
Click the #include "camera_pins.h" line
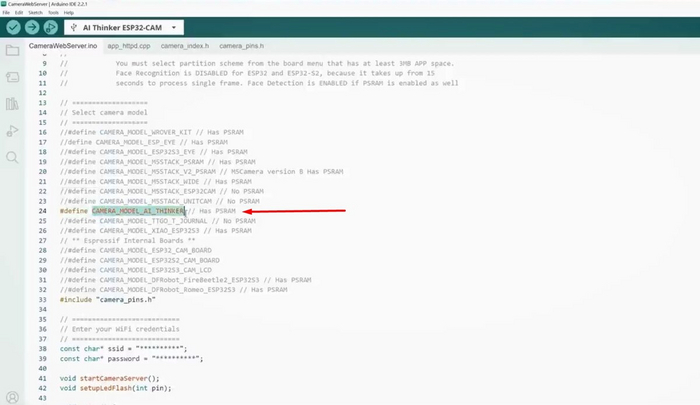[x=108, y=300]
